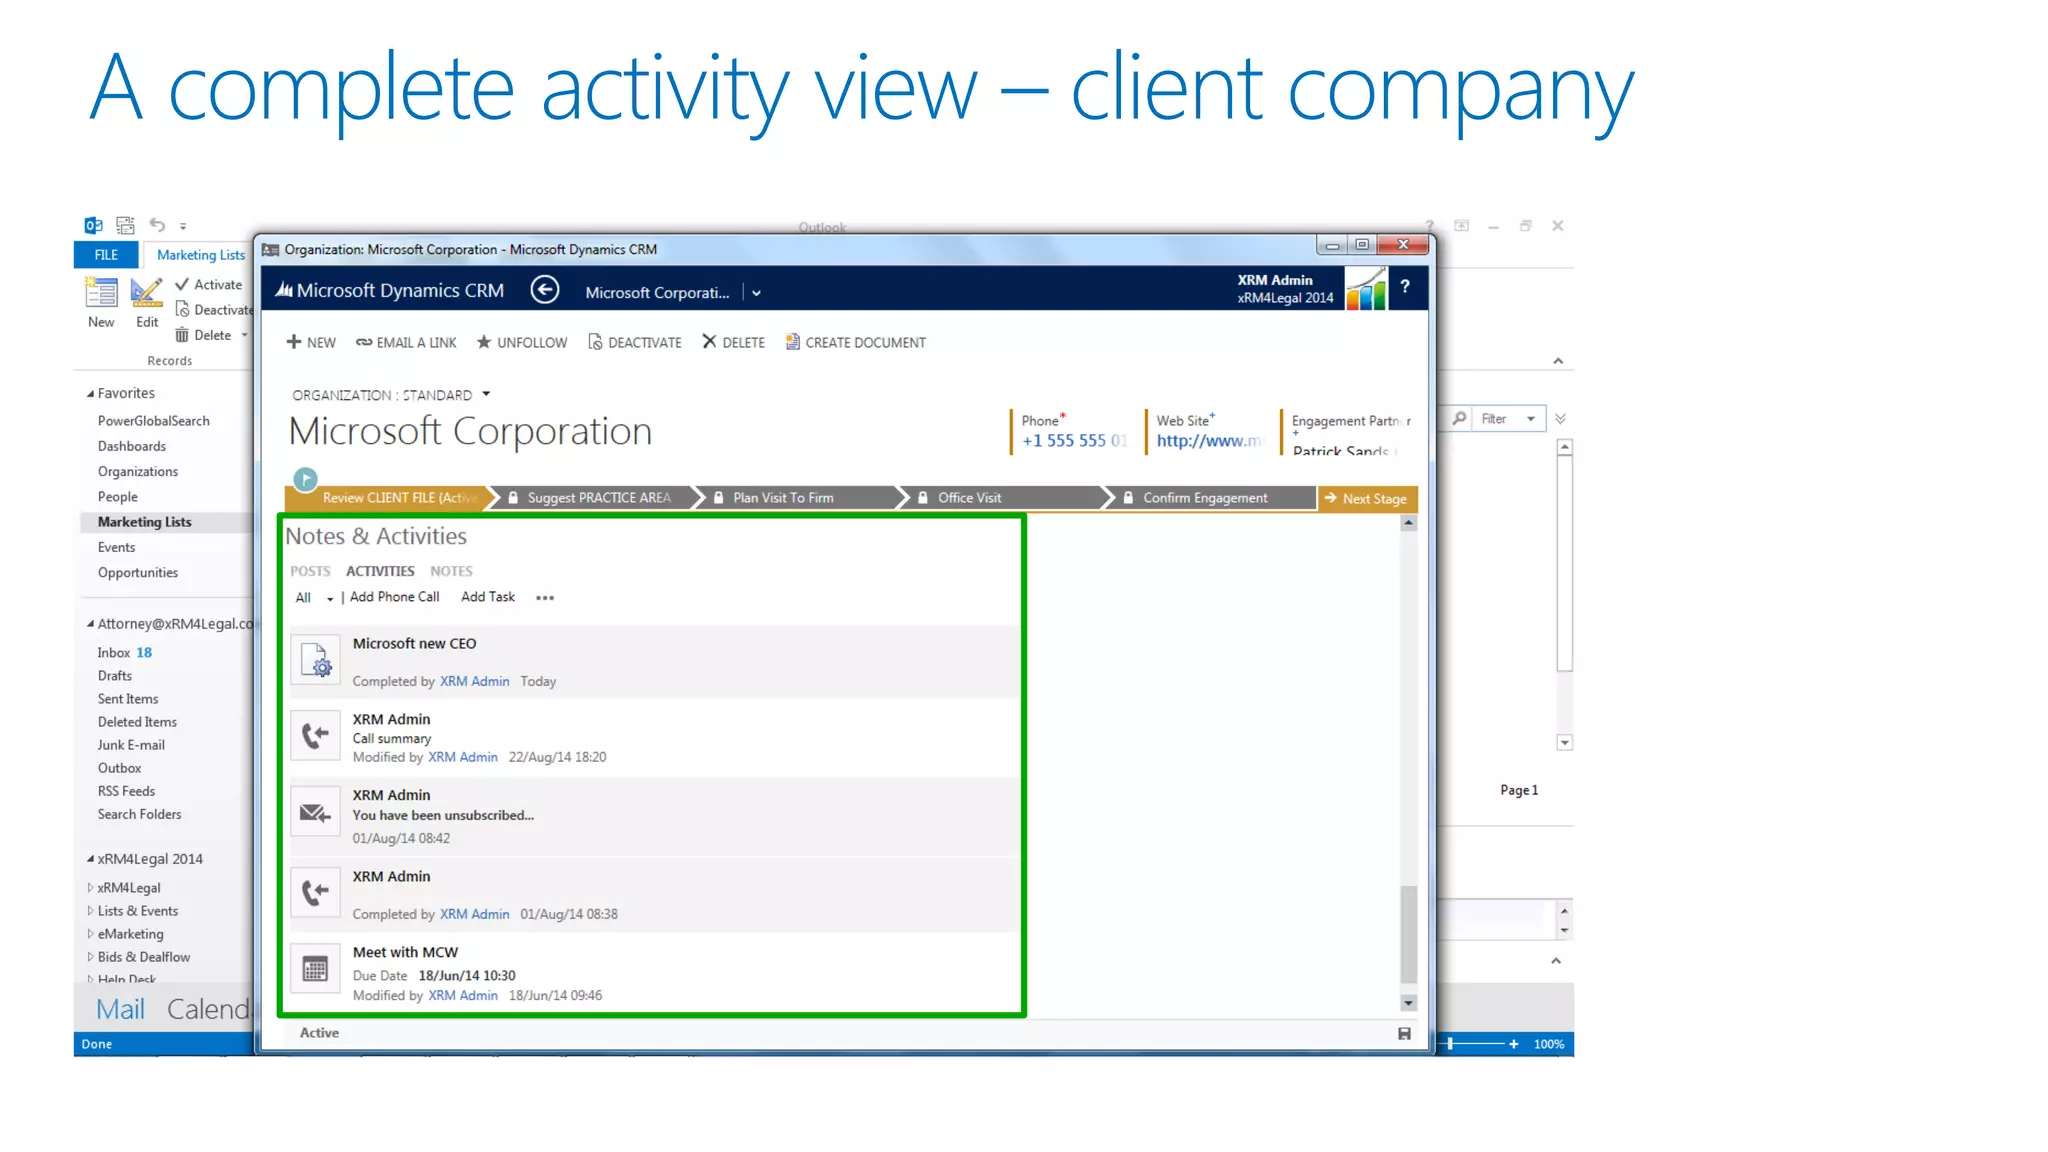This screenshot has height=1152, width=2048.
Task: Click Deactivate in Outlook ribbon
Action: [x=214, y=309]
